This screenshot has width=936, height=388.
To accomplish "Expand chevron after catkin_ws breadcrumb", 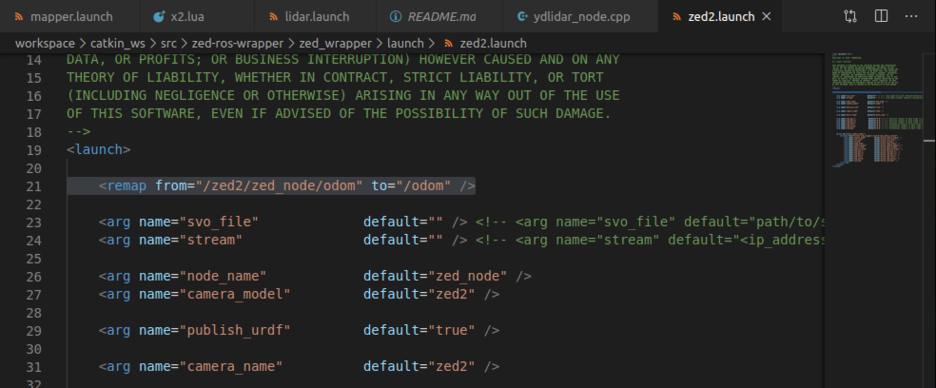I will click(153, 44).
